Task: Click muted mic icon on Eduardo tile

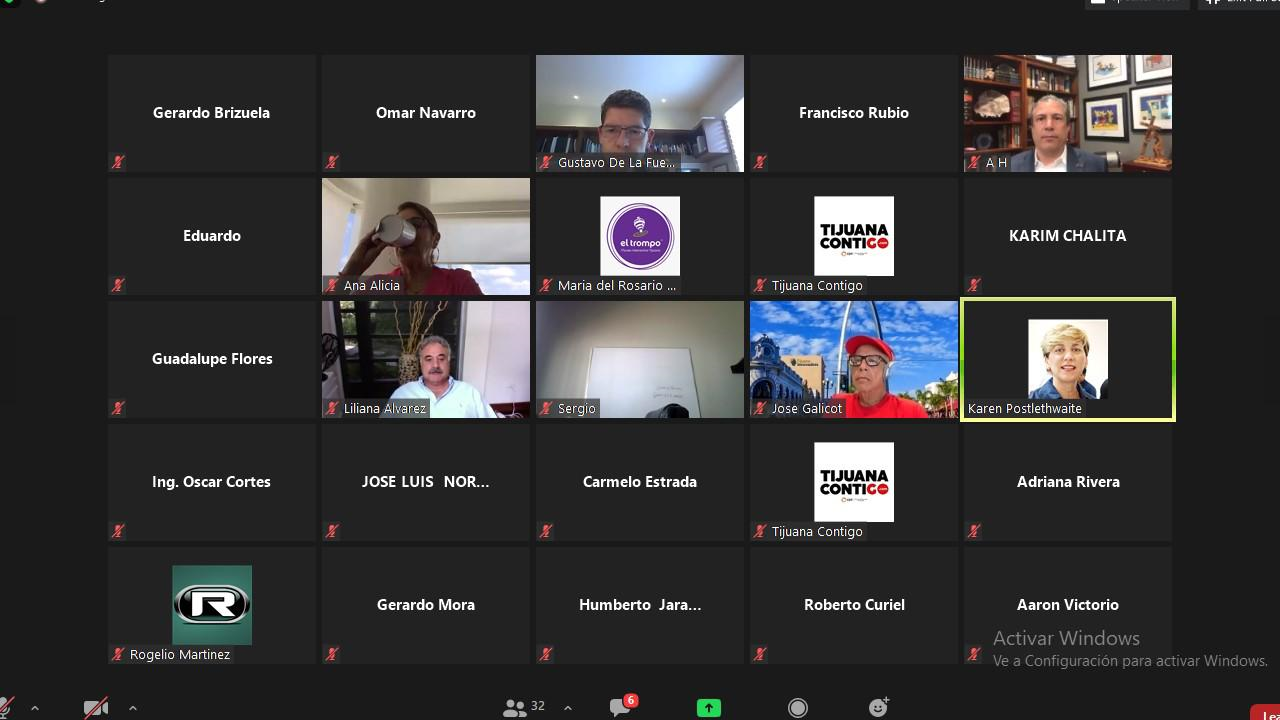Action: click(118, 285)
